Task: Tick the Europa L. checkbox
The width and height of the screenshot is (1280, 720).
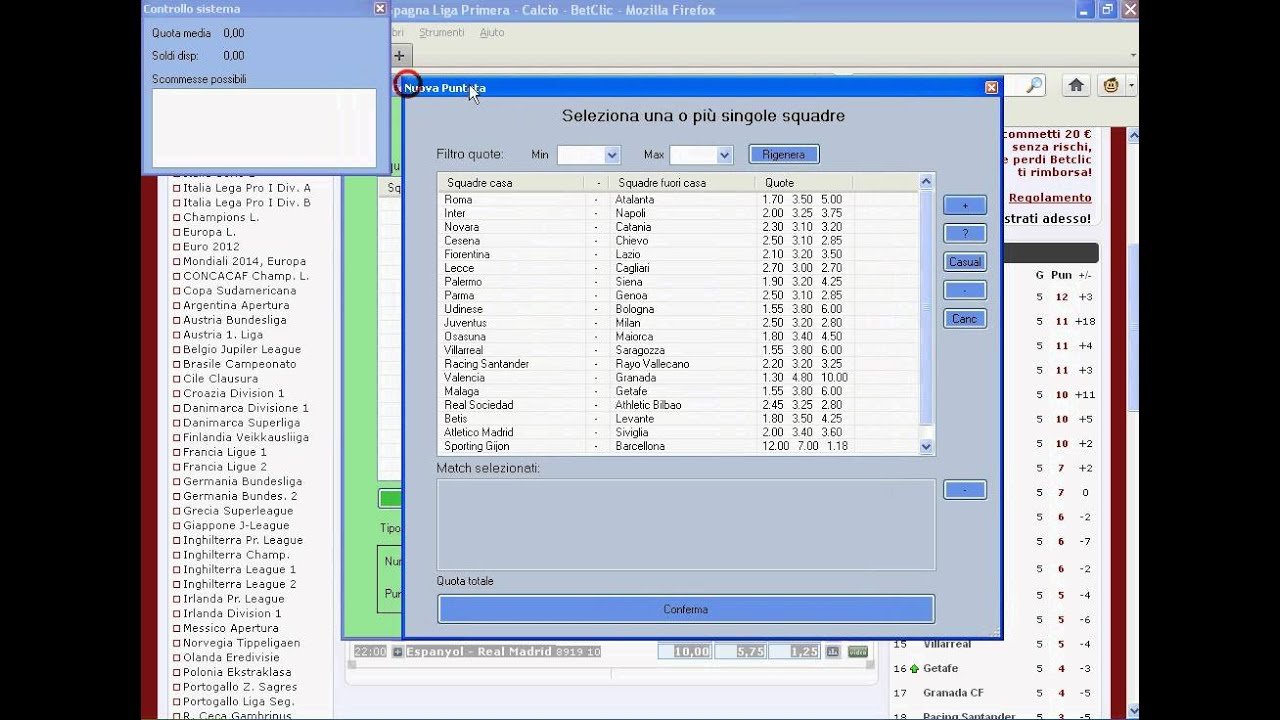Action: pyautogui.click(x=177, y=232)
